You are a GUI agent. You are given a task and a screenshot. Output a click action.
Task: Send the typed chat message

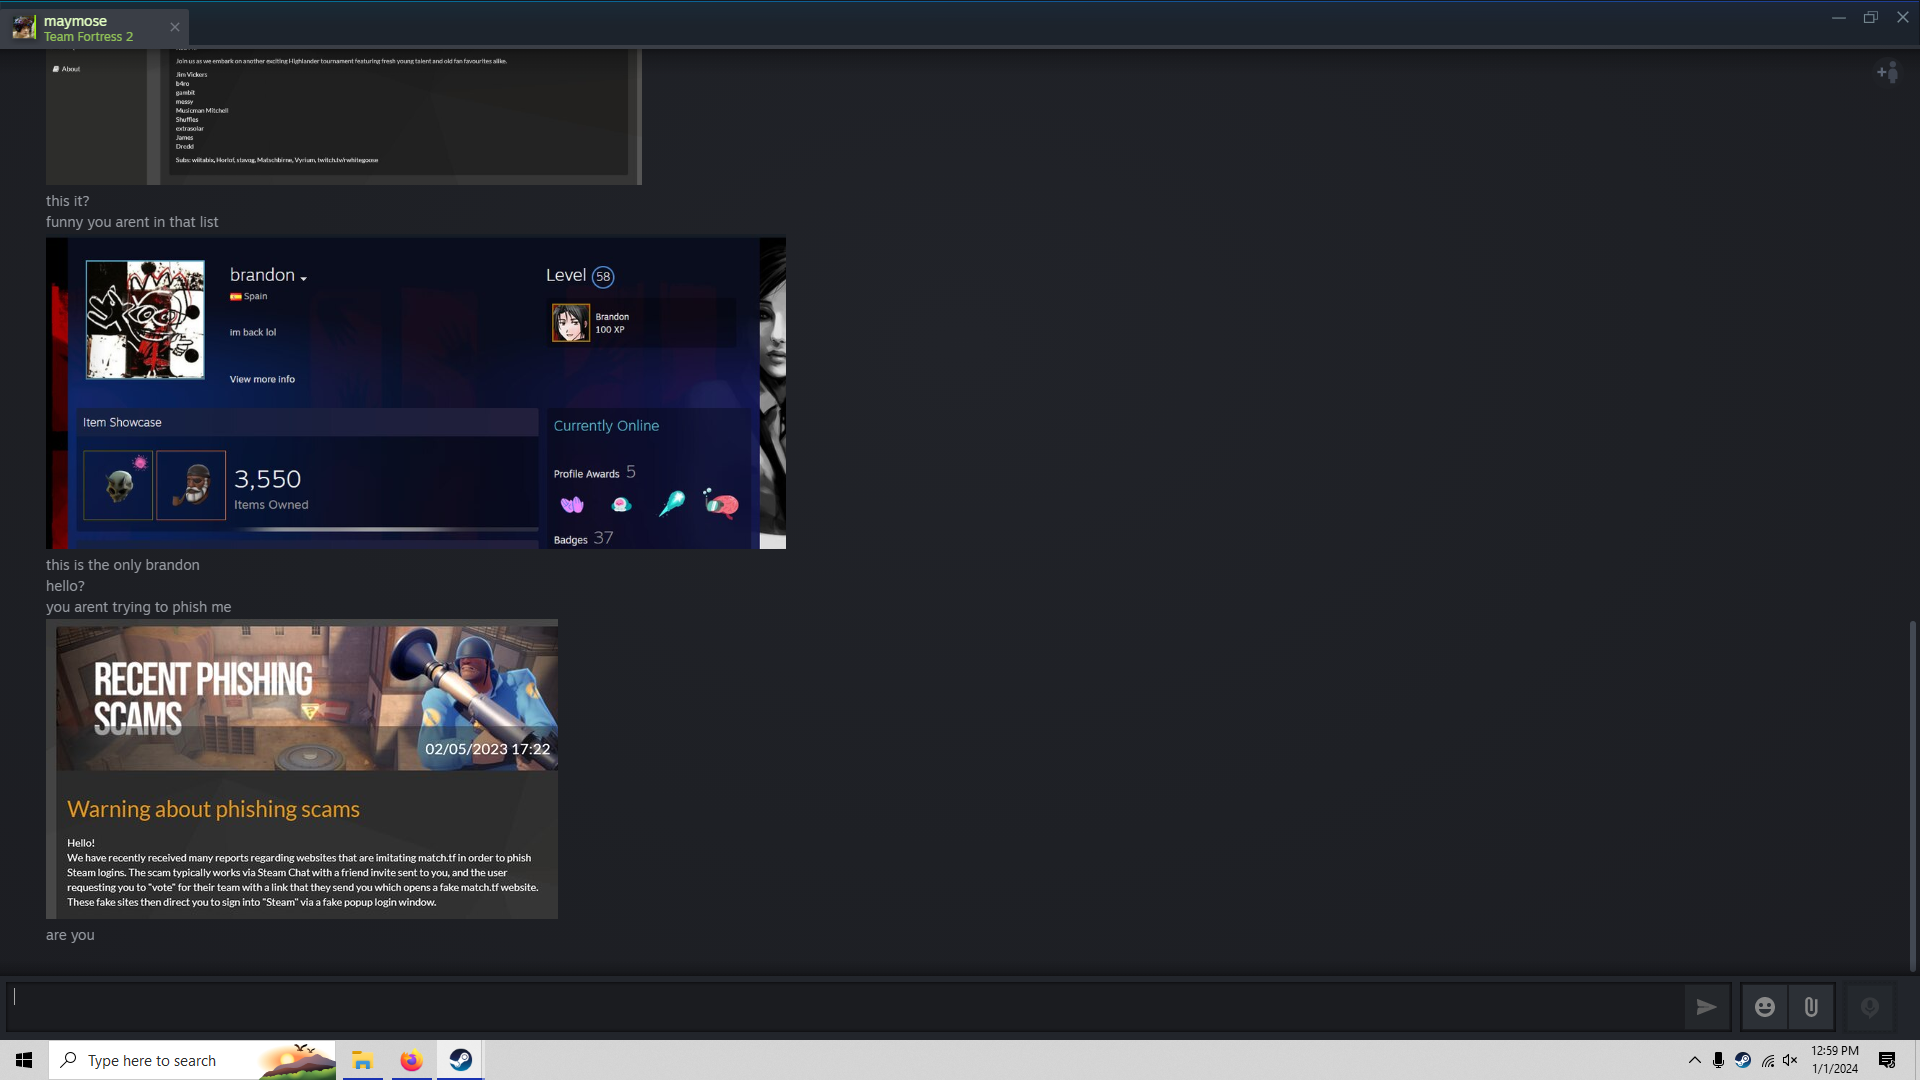[x=1707, y=1007]
